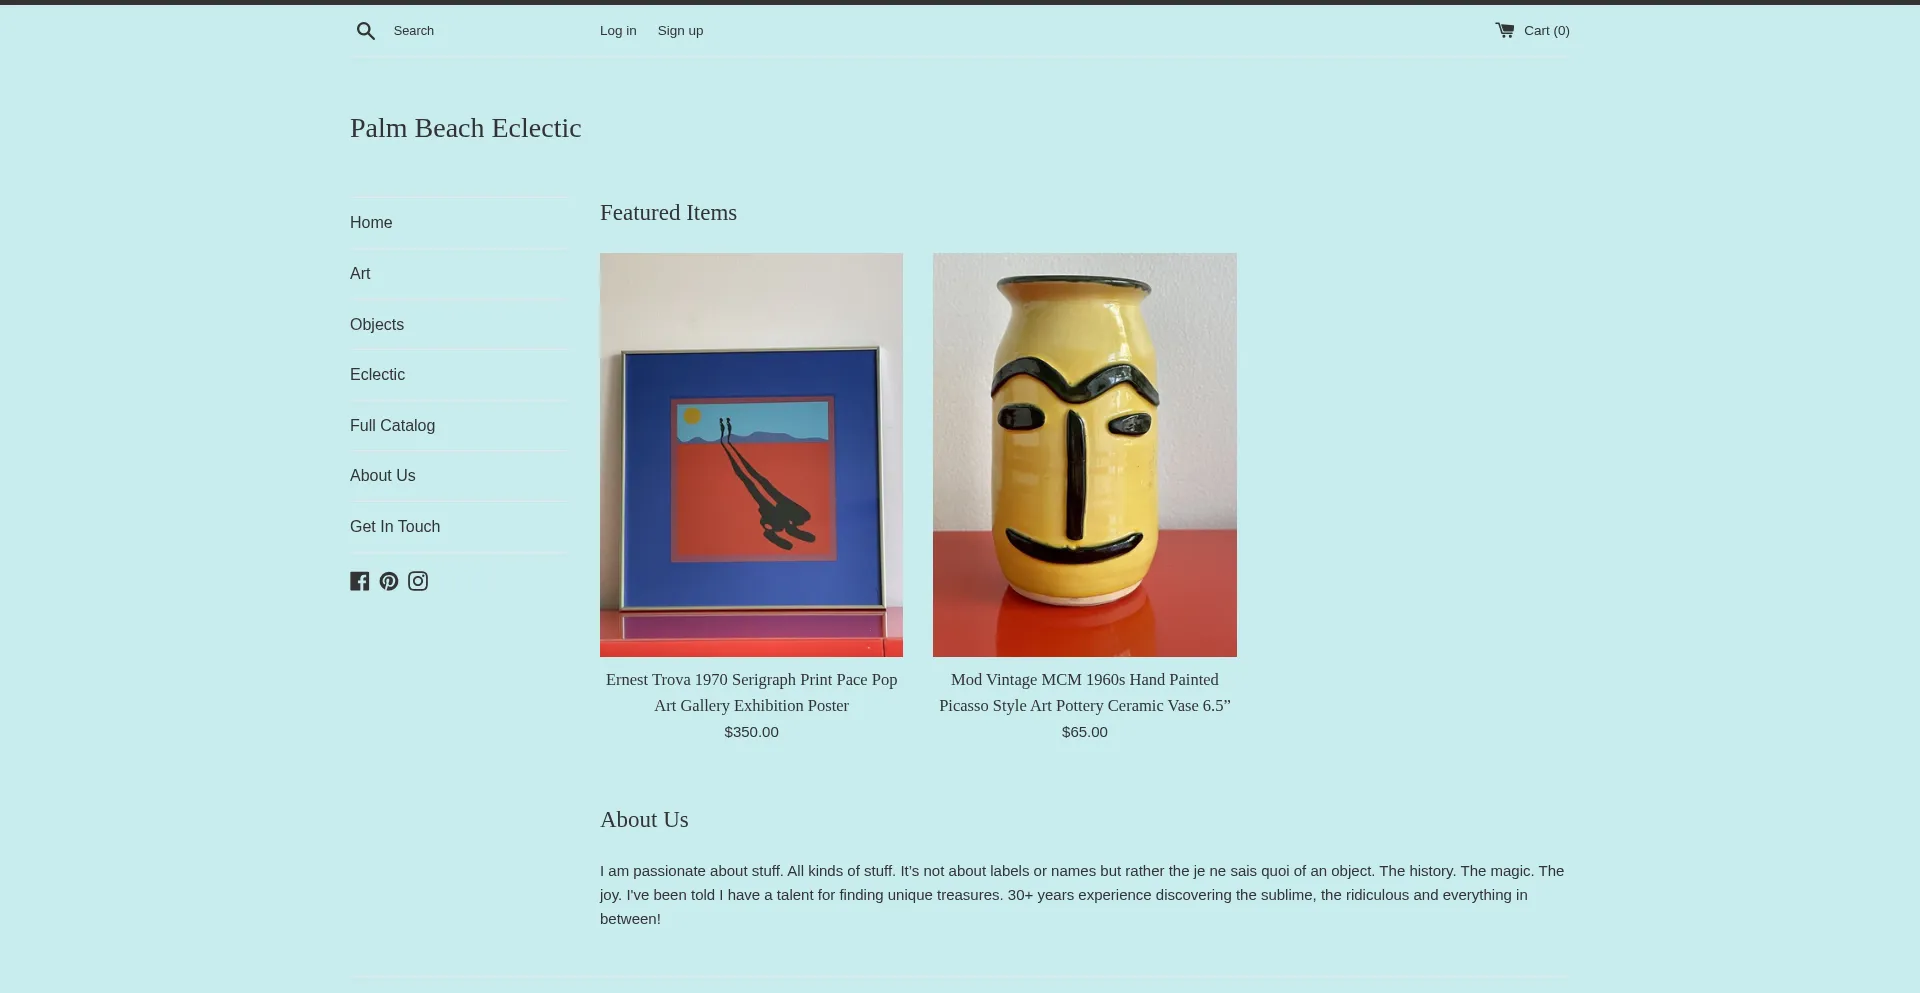Viewport: 1920px width, 993px height.
Task: Click the Log in link
Action: click(x=618, y=31)
